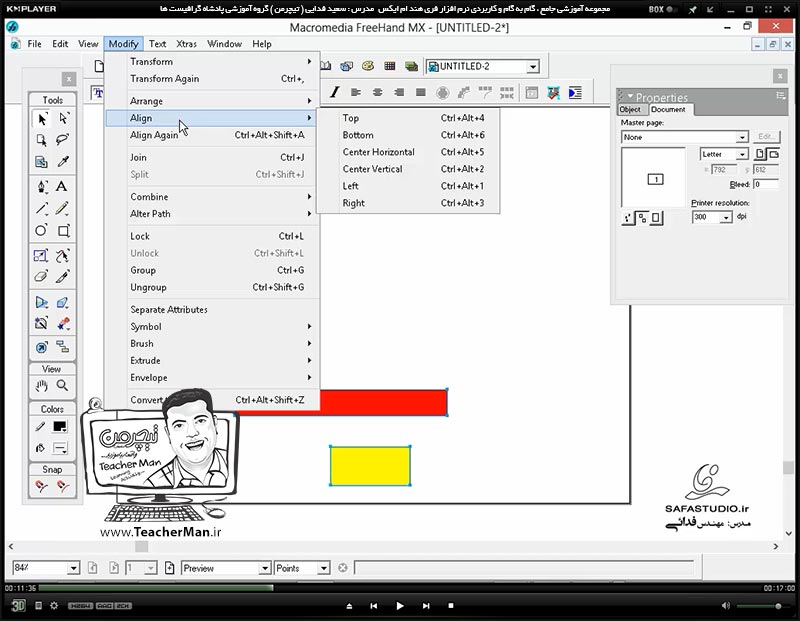Open the document name dropdown UNTITLED-2
This screenshot has width=800, height=621.
[533, 67]
